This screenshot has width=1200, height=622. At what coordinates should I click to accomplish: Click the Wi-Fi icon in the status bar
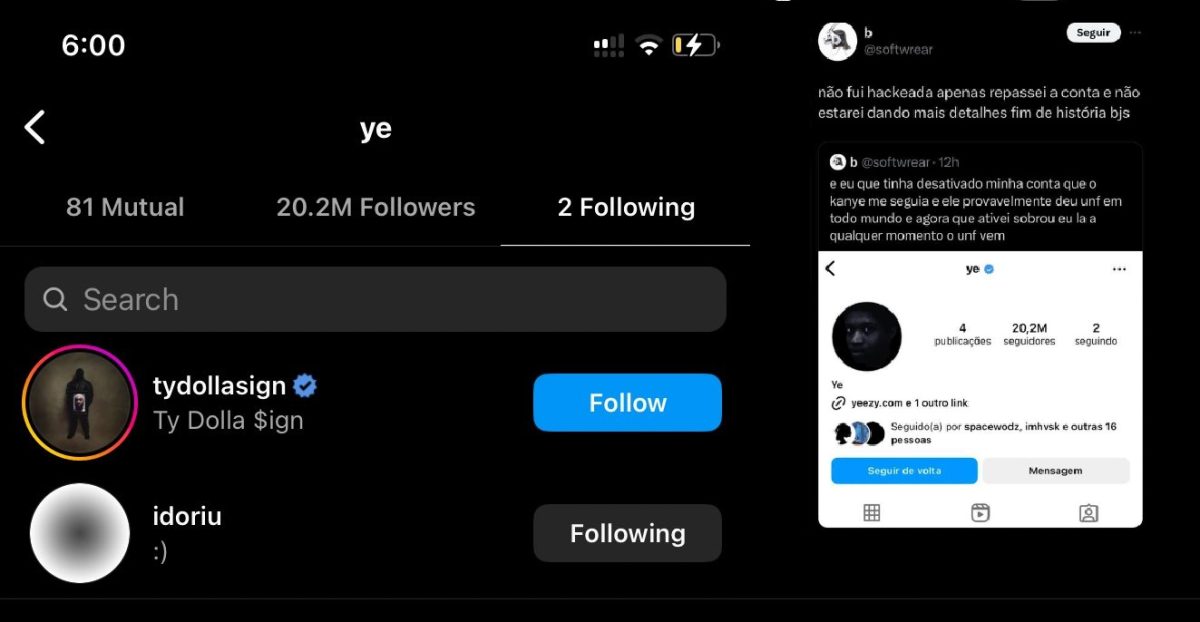(x=648, y=44)
